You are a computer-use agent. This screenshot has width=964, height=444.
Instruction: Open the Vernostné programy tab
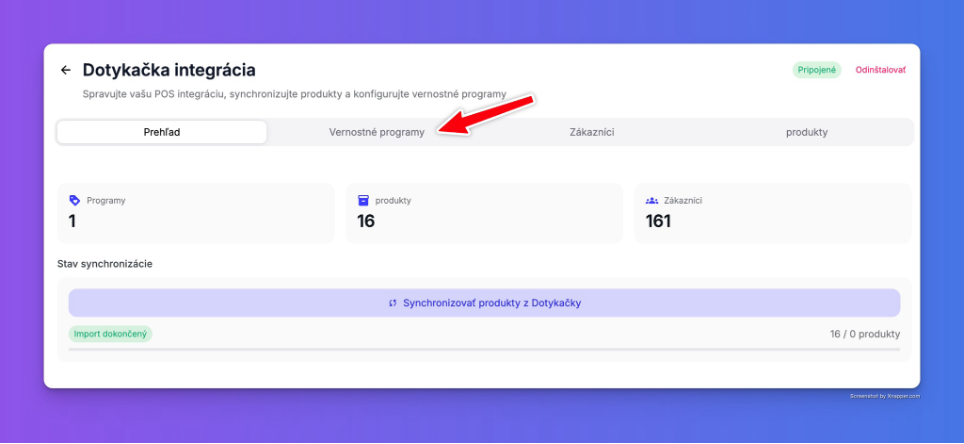[x=377, y=132]
